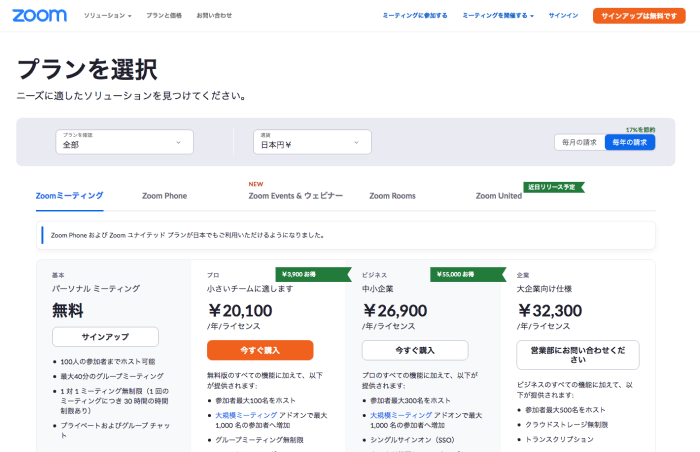Switch to 毎年の請求 billing

click(630, 142)
